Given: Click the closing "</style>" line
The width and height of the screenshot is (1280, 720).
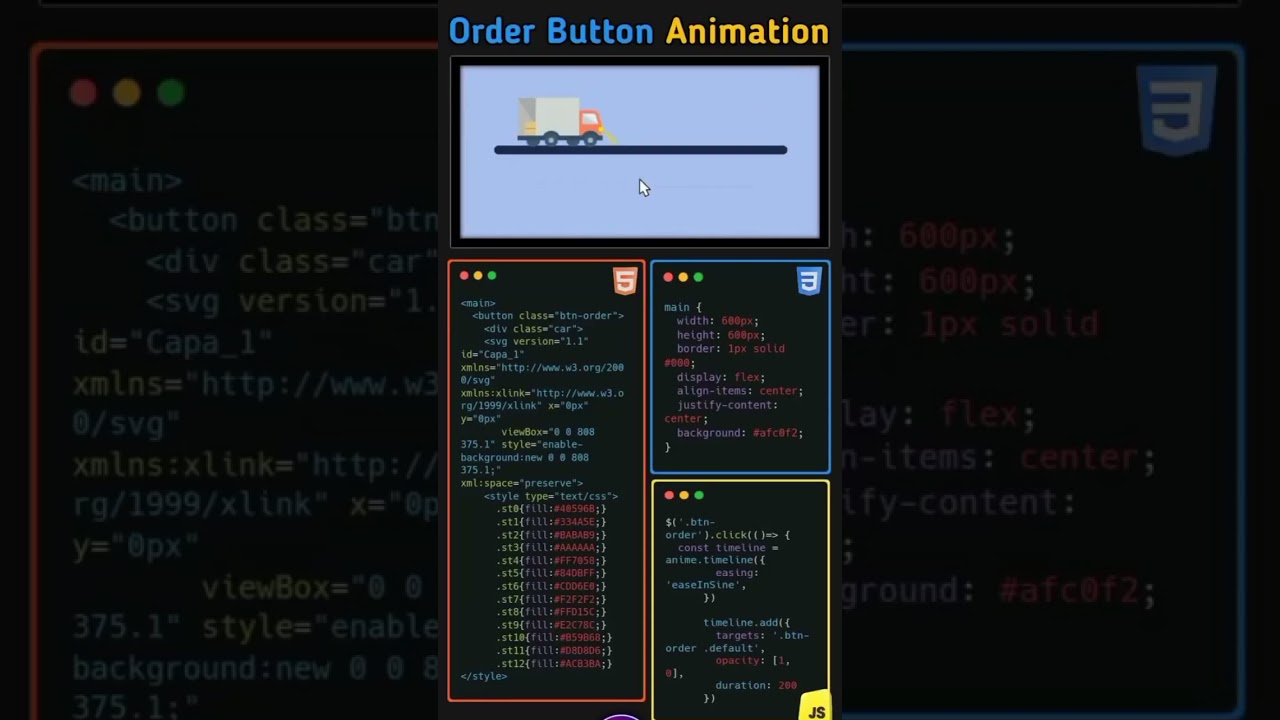Looking at the screenshot, I should [x=484, y=677].
